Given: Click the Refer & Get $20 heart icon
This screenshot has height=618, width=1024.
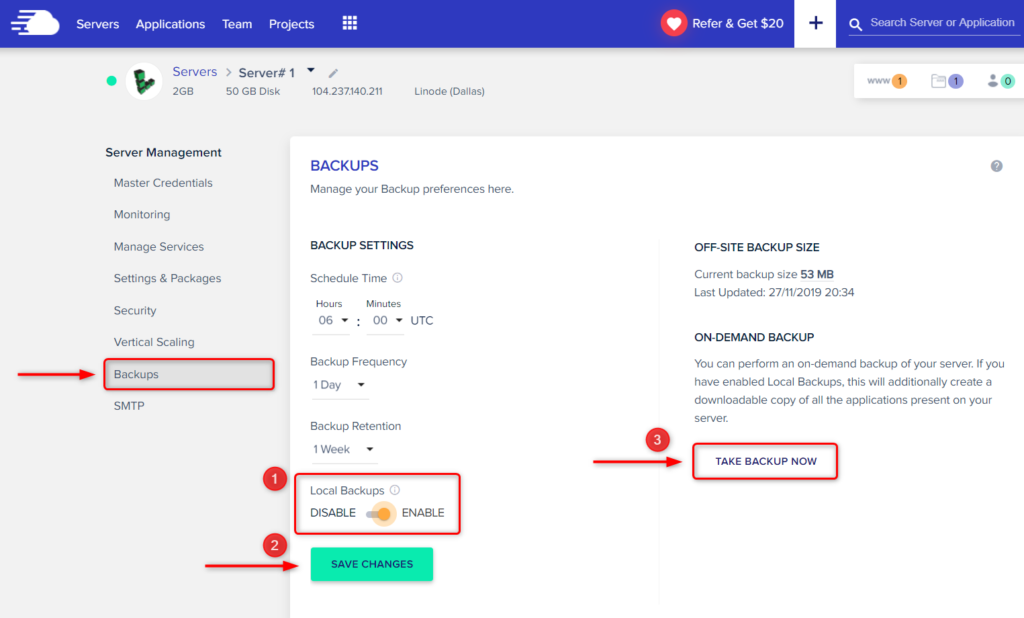Looking at the screenshot, I should (x=671, y=23).
